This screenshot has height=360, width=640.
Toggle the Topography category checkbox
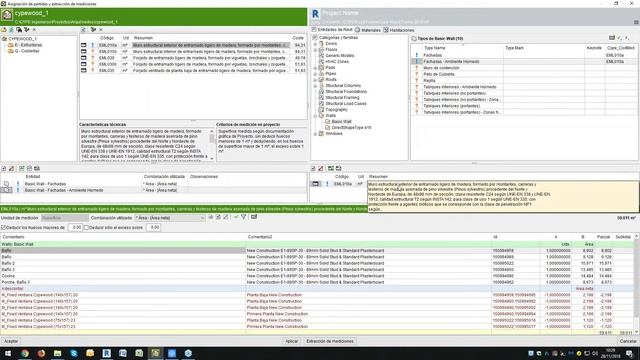321,110
